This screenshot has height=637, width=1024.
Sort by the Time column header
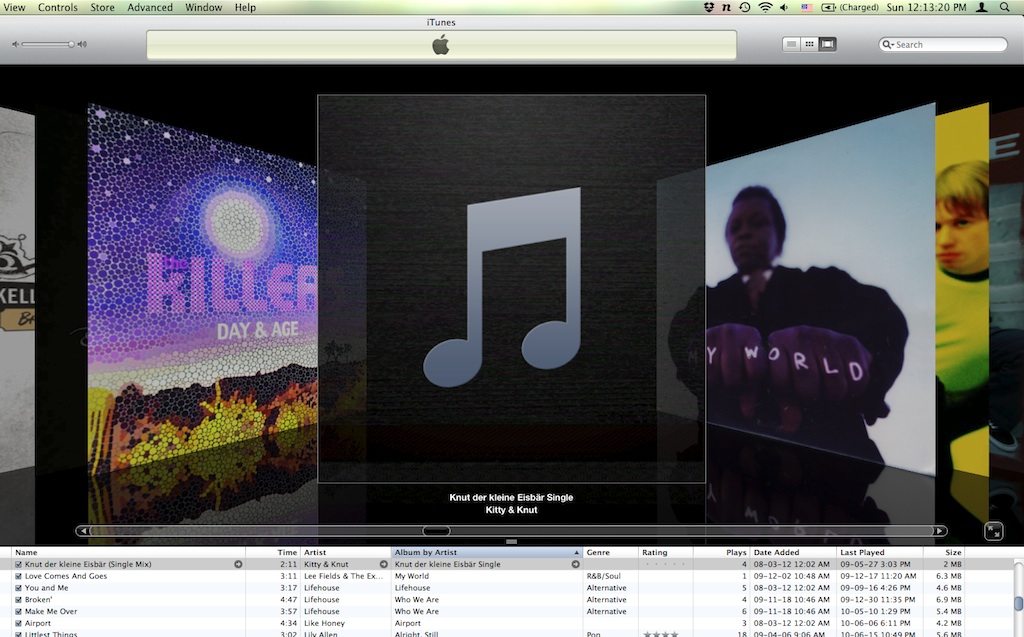pos(273,553)
